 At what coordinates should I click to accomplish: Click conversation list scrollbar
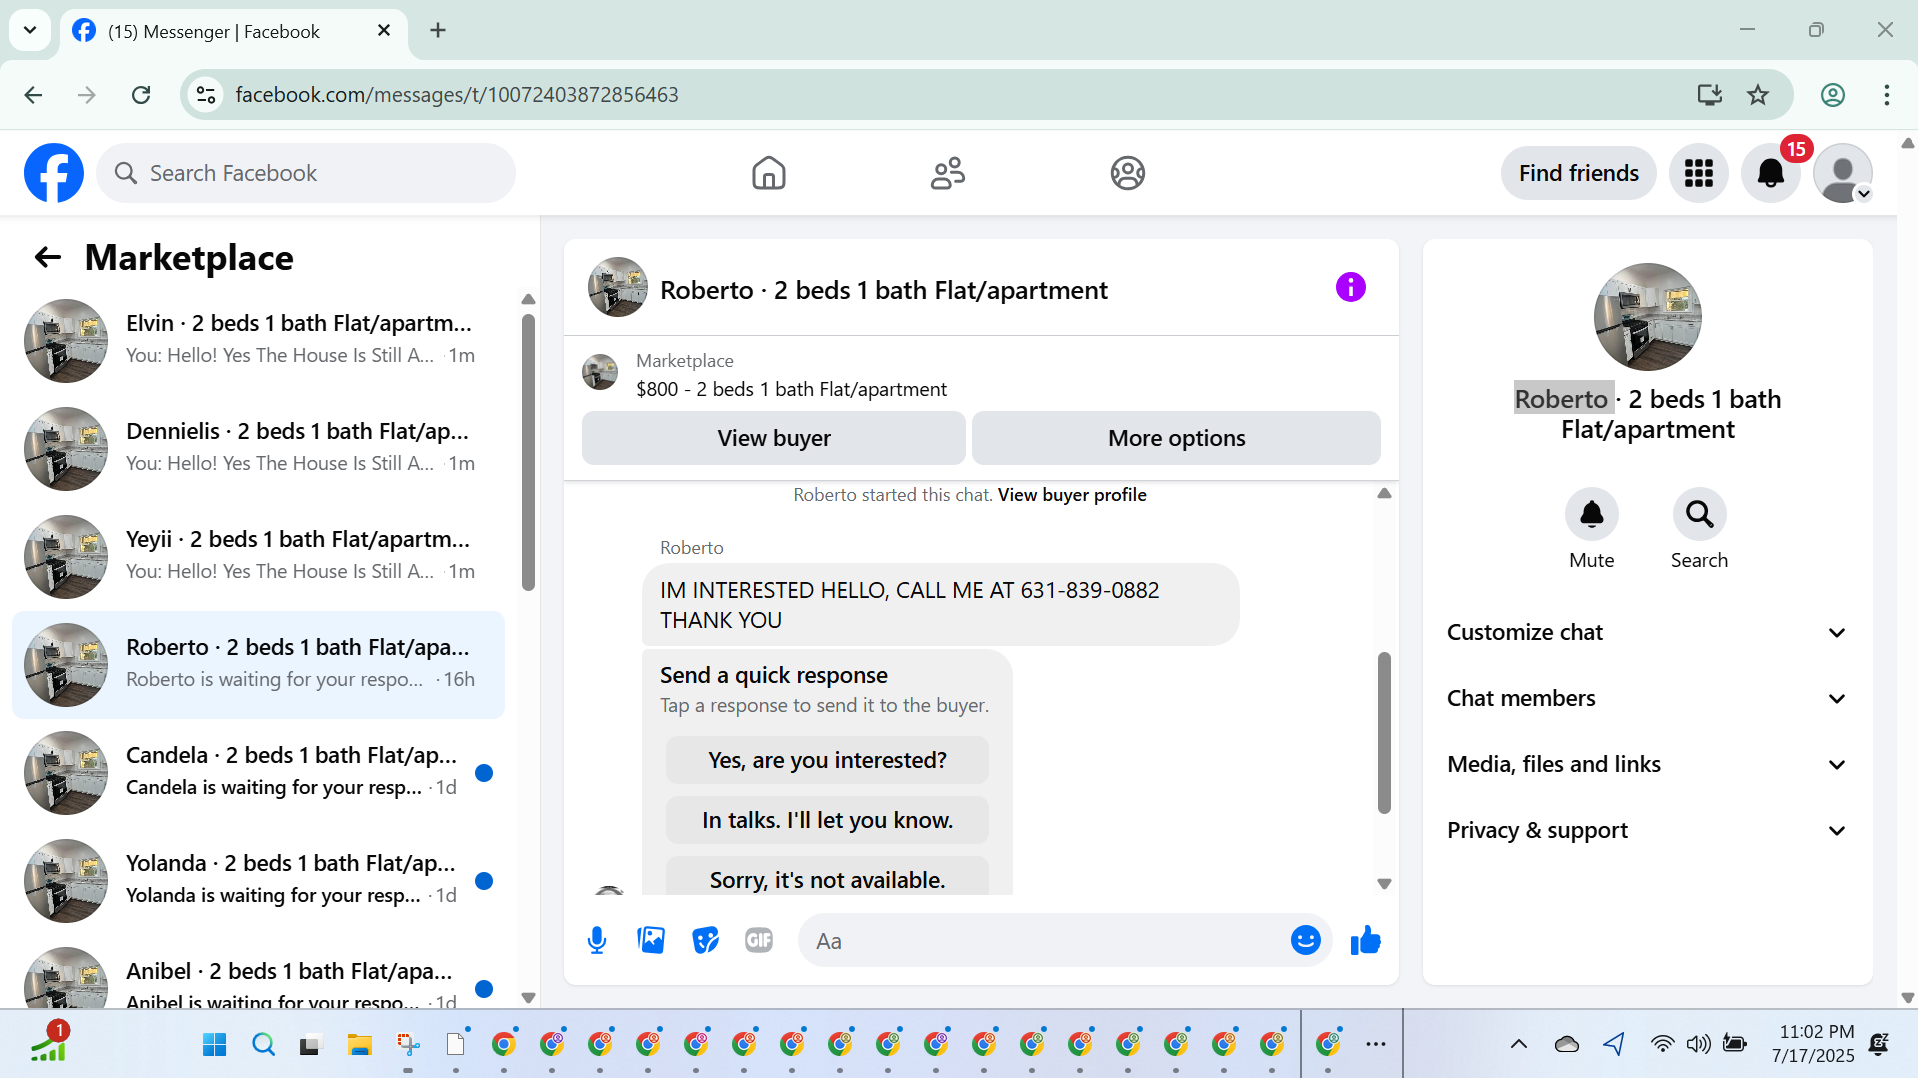[528, 452]
